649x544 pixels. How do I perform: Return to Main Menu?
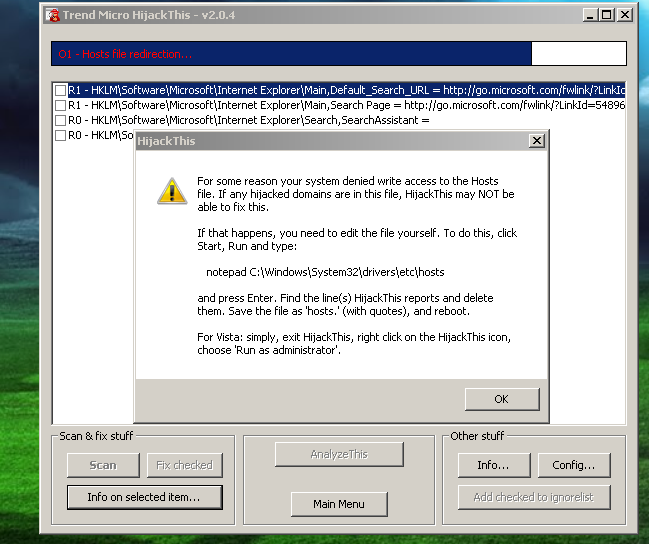[x=339, y=504]
